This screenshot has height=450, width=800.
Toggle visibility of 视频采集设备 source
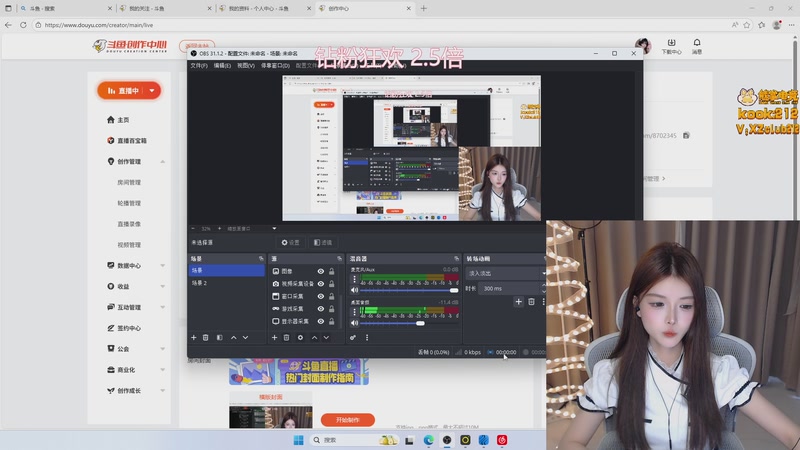(320, 284)
